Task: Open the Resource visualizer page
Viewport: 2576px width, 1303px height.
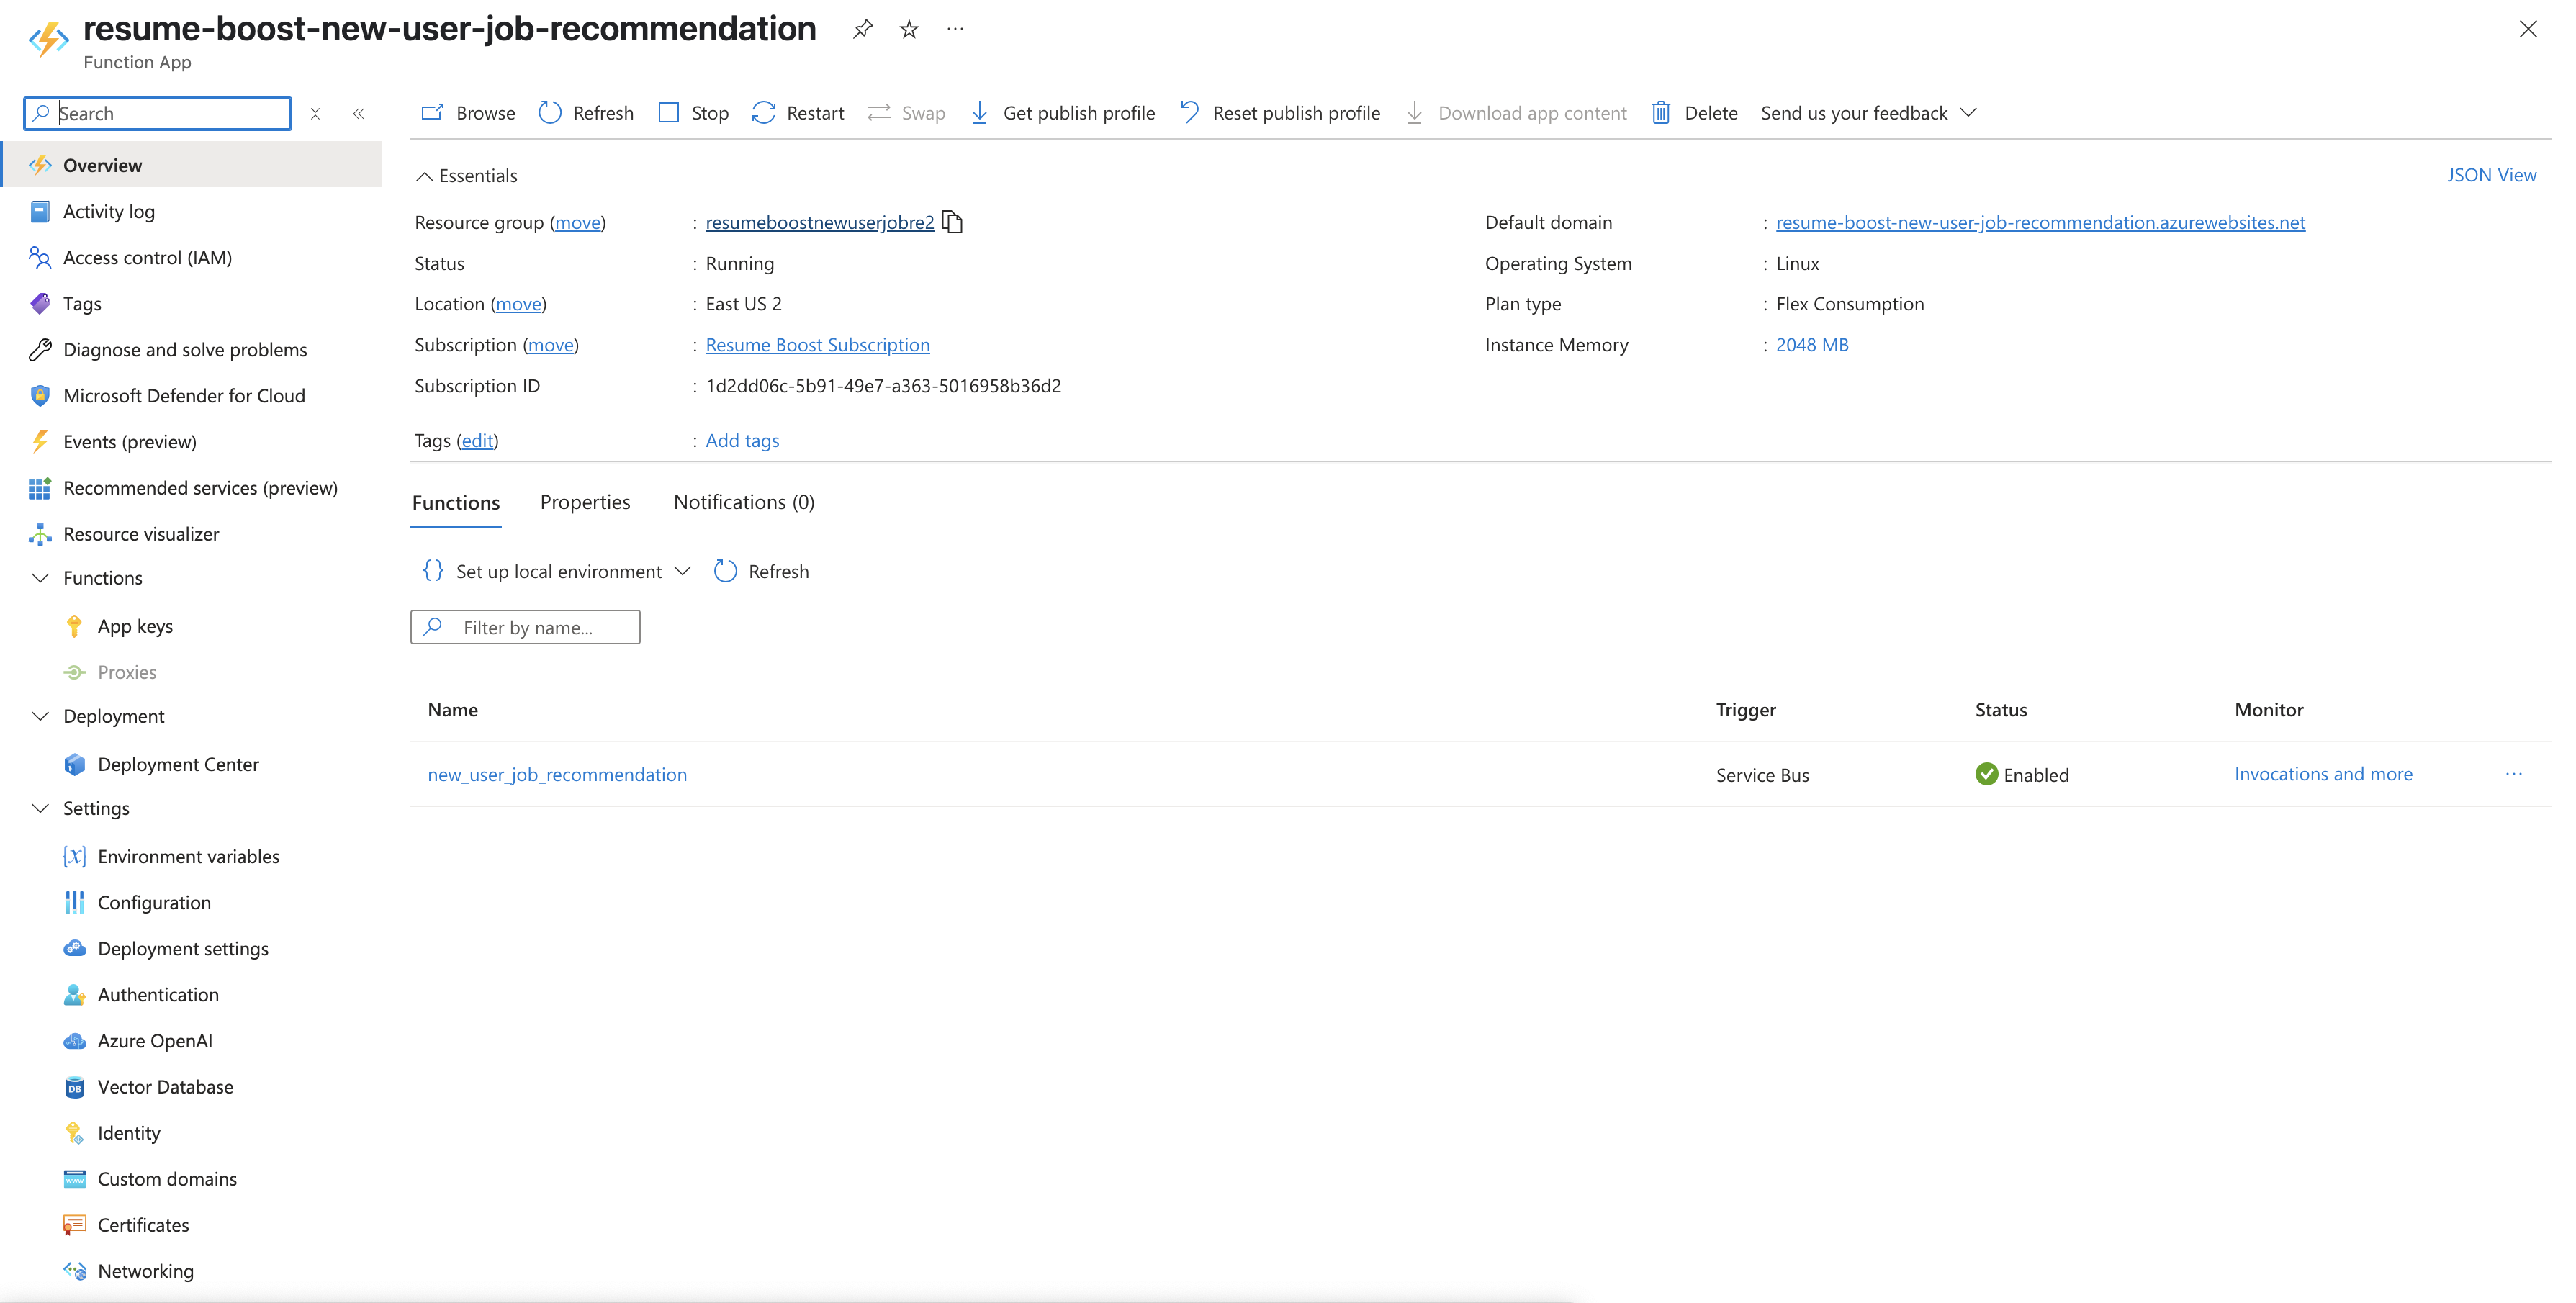Action: click(141, 533)
